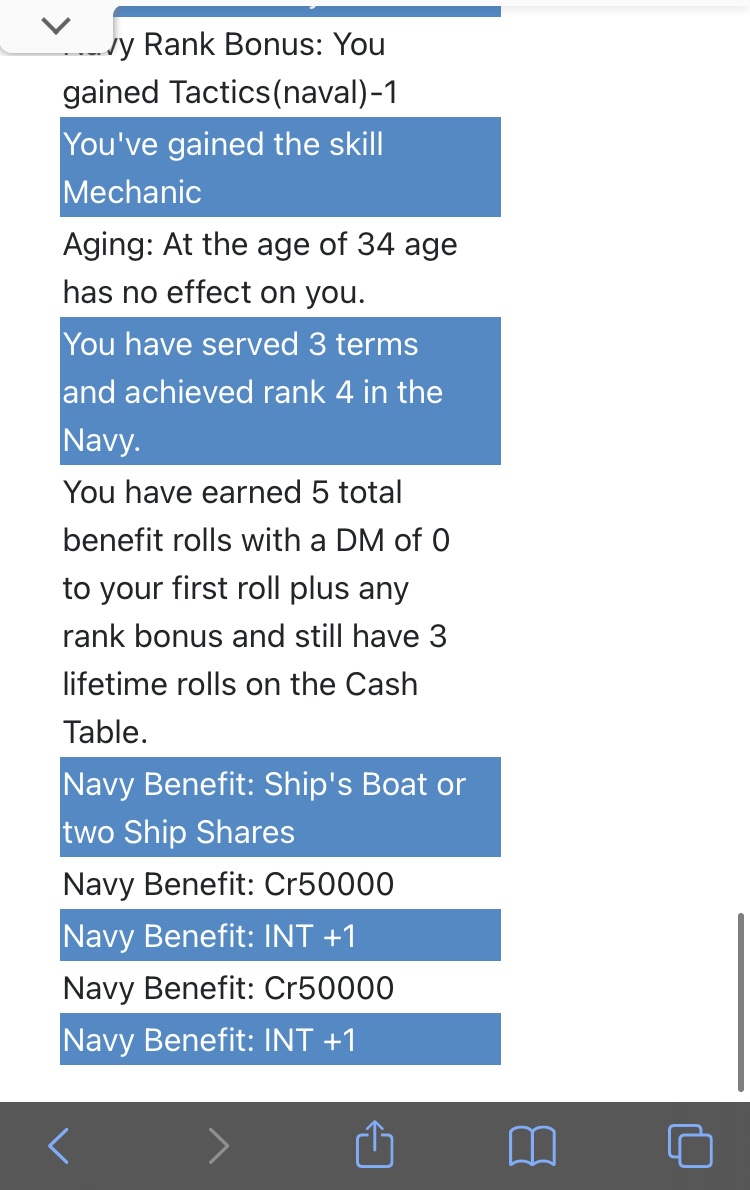The height and width of the screenshot is (1190, 750).
Task: Tap last Navy Benefit: INT +1 row
Action: (x=280, y=1039)
